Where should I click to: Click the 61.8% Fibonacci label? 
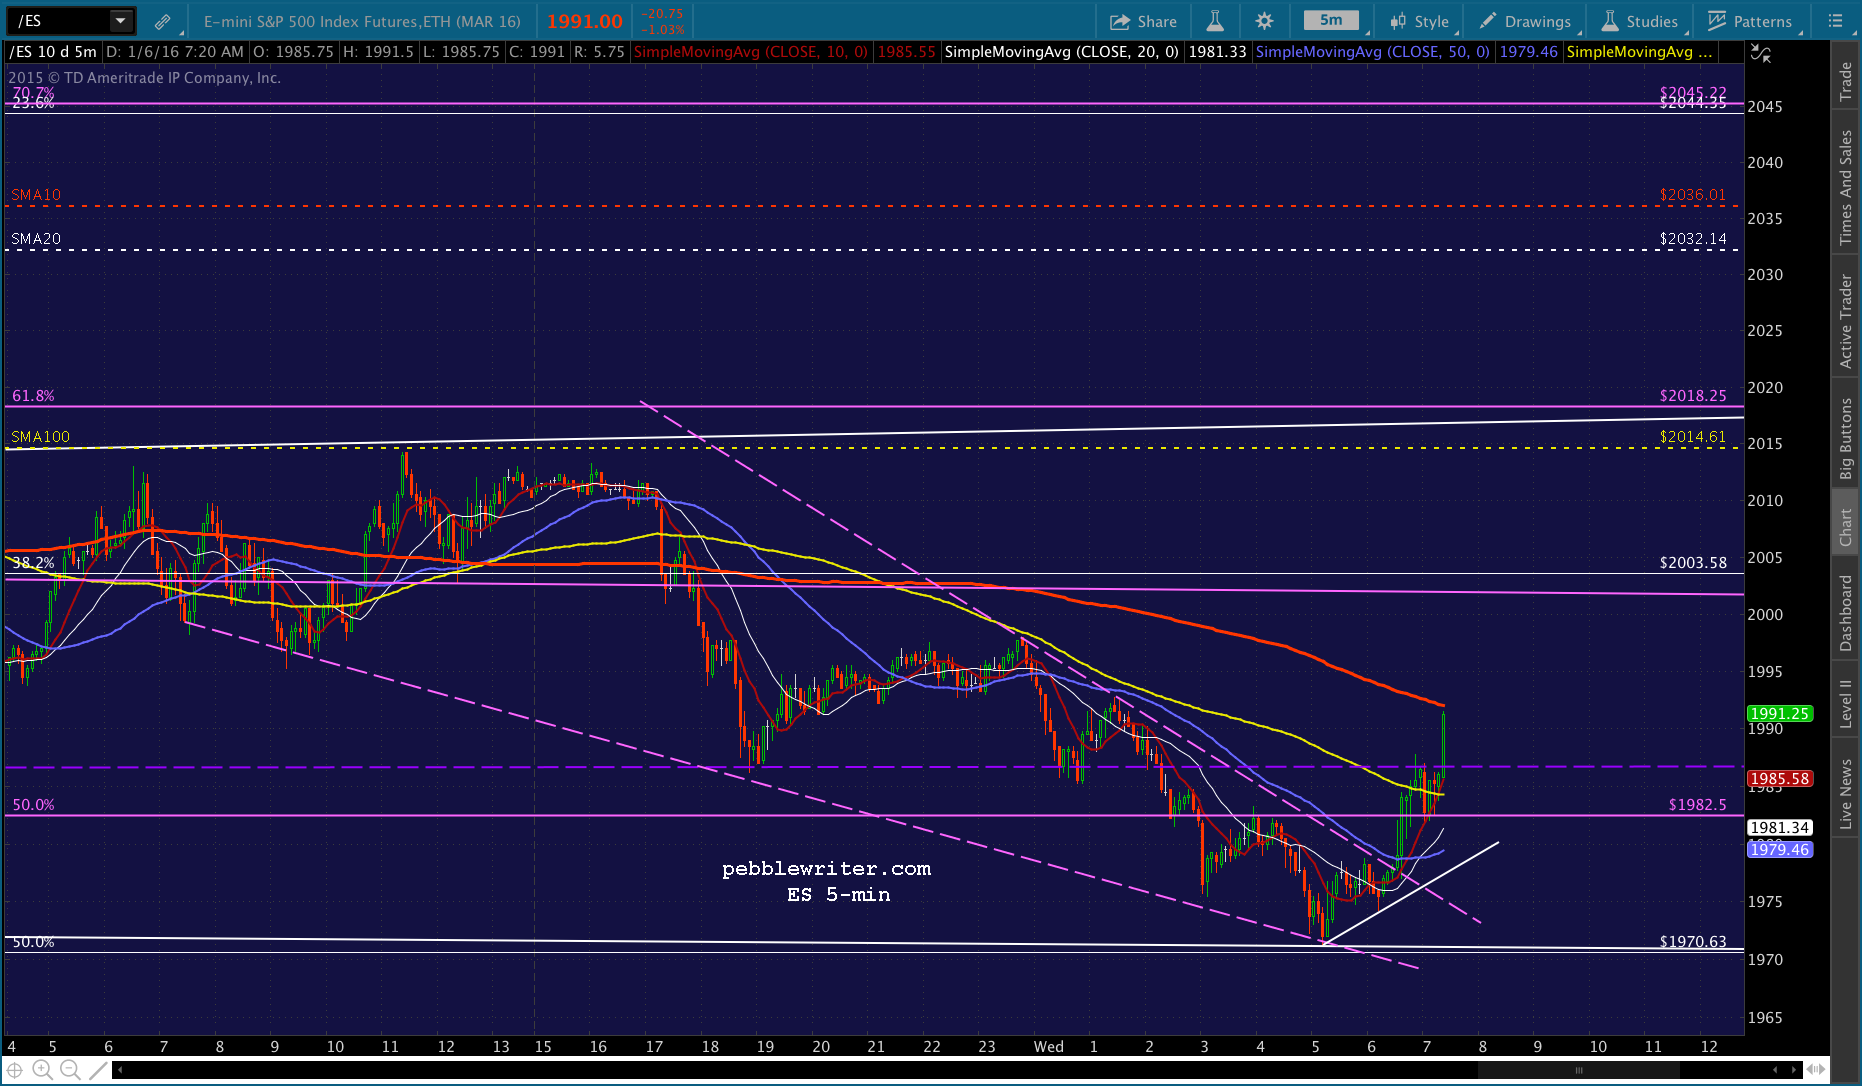33,396
